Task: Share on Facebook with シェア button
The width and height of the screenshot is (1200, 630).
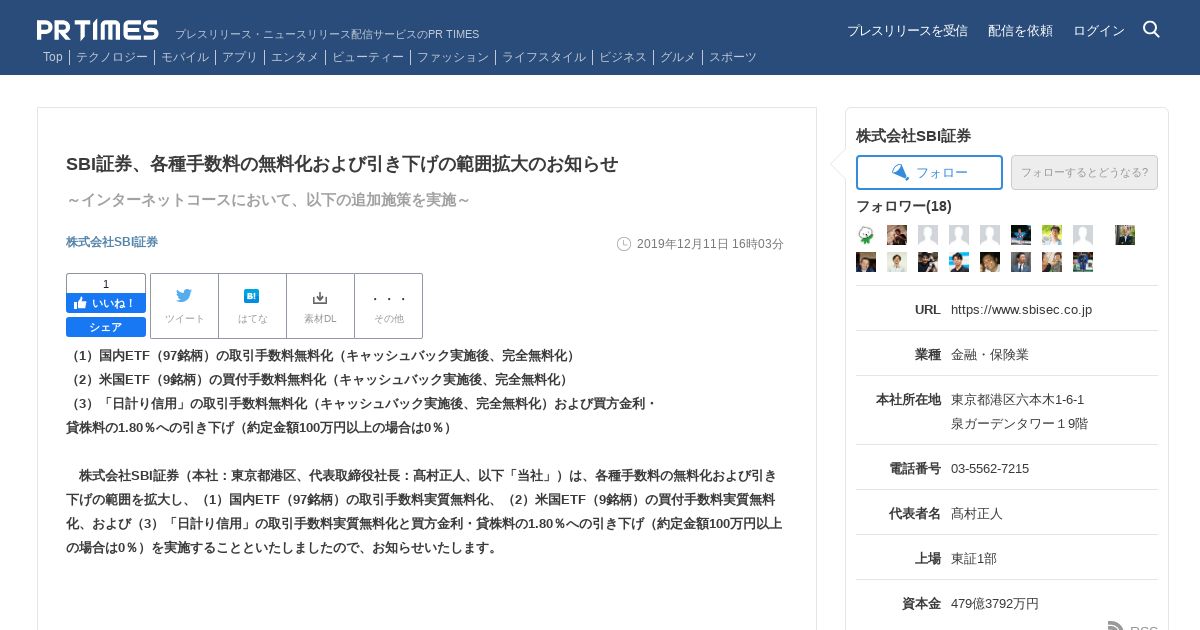Action: coord(106,327)
